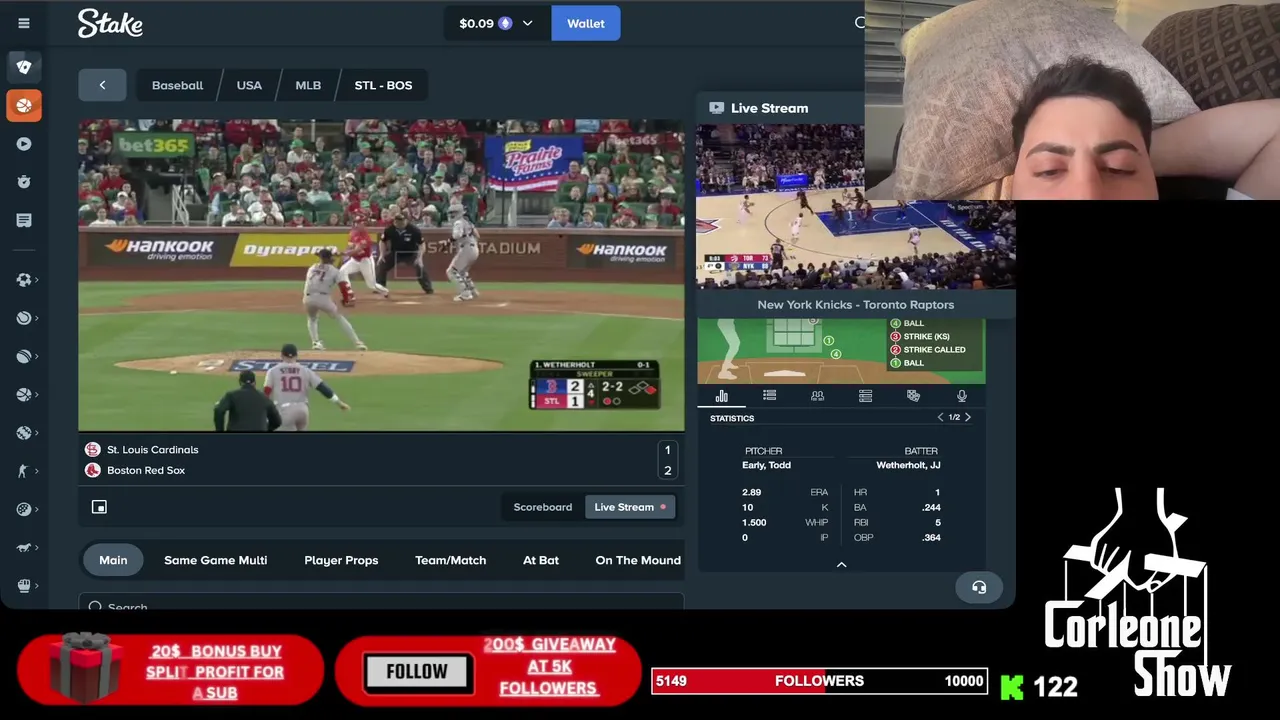Open the bet slip receipt sidebar icon

pos(24,220)
